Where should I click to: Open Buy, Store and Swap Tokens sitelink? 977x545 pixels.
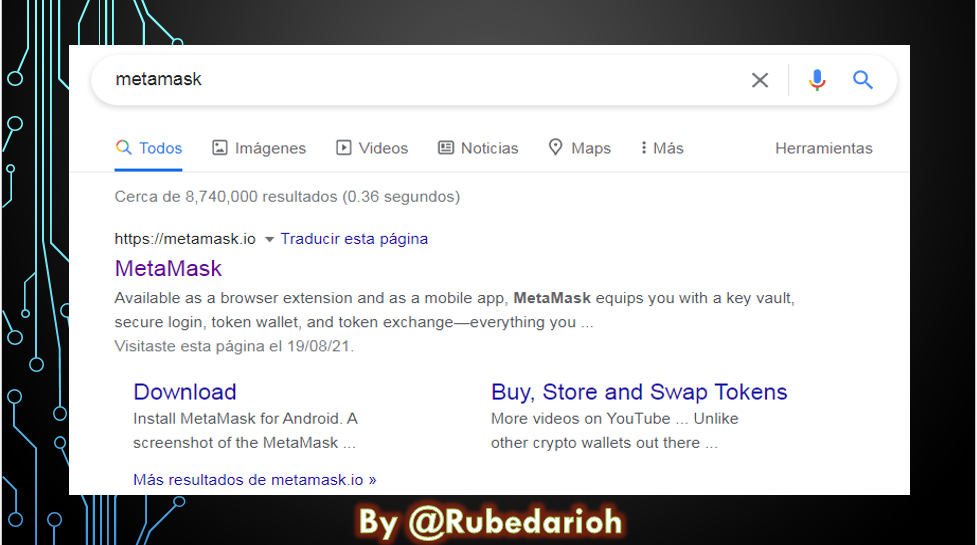point(639,392)
